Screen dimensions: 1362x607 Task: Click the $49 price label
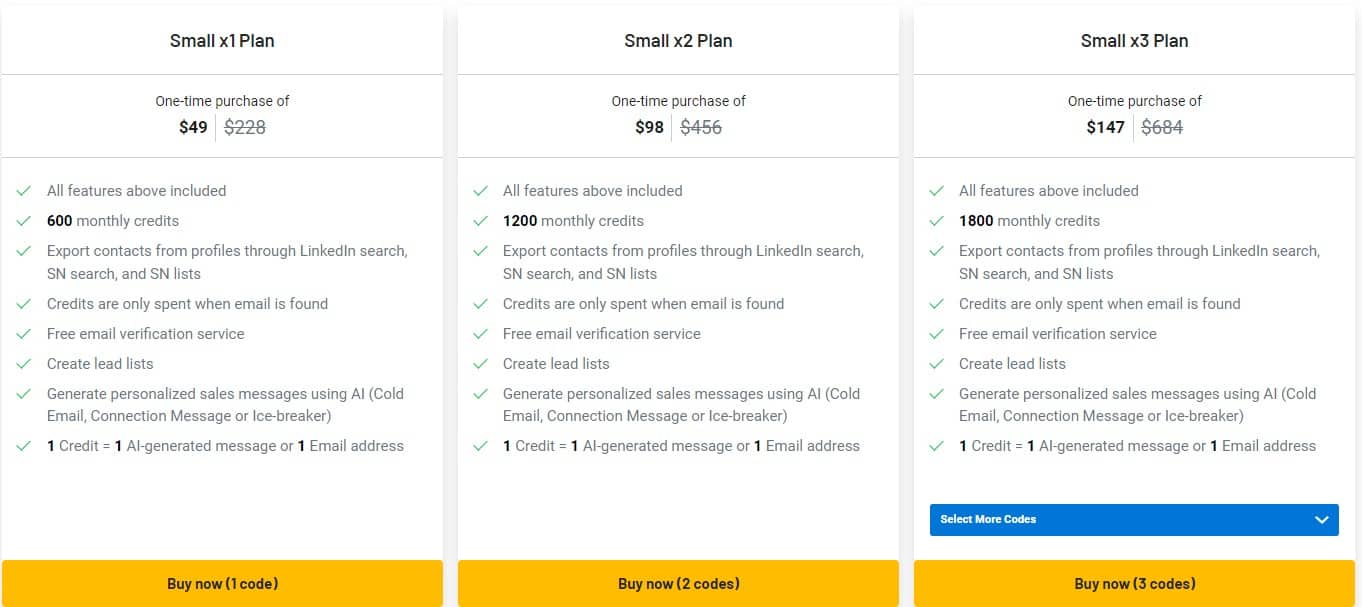pos(192,127)
